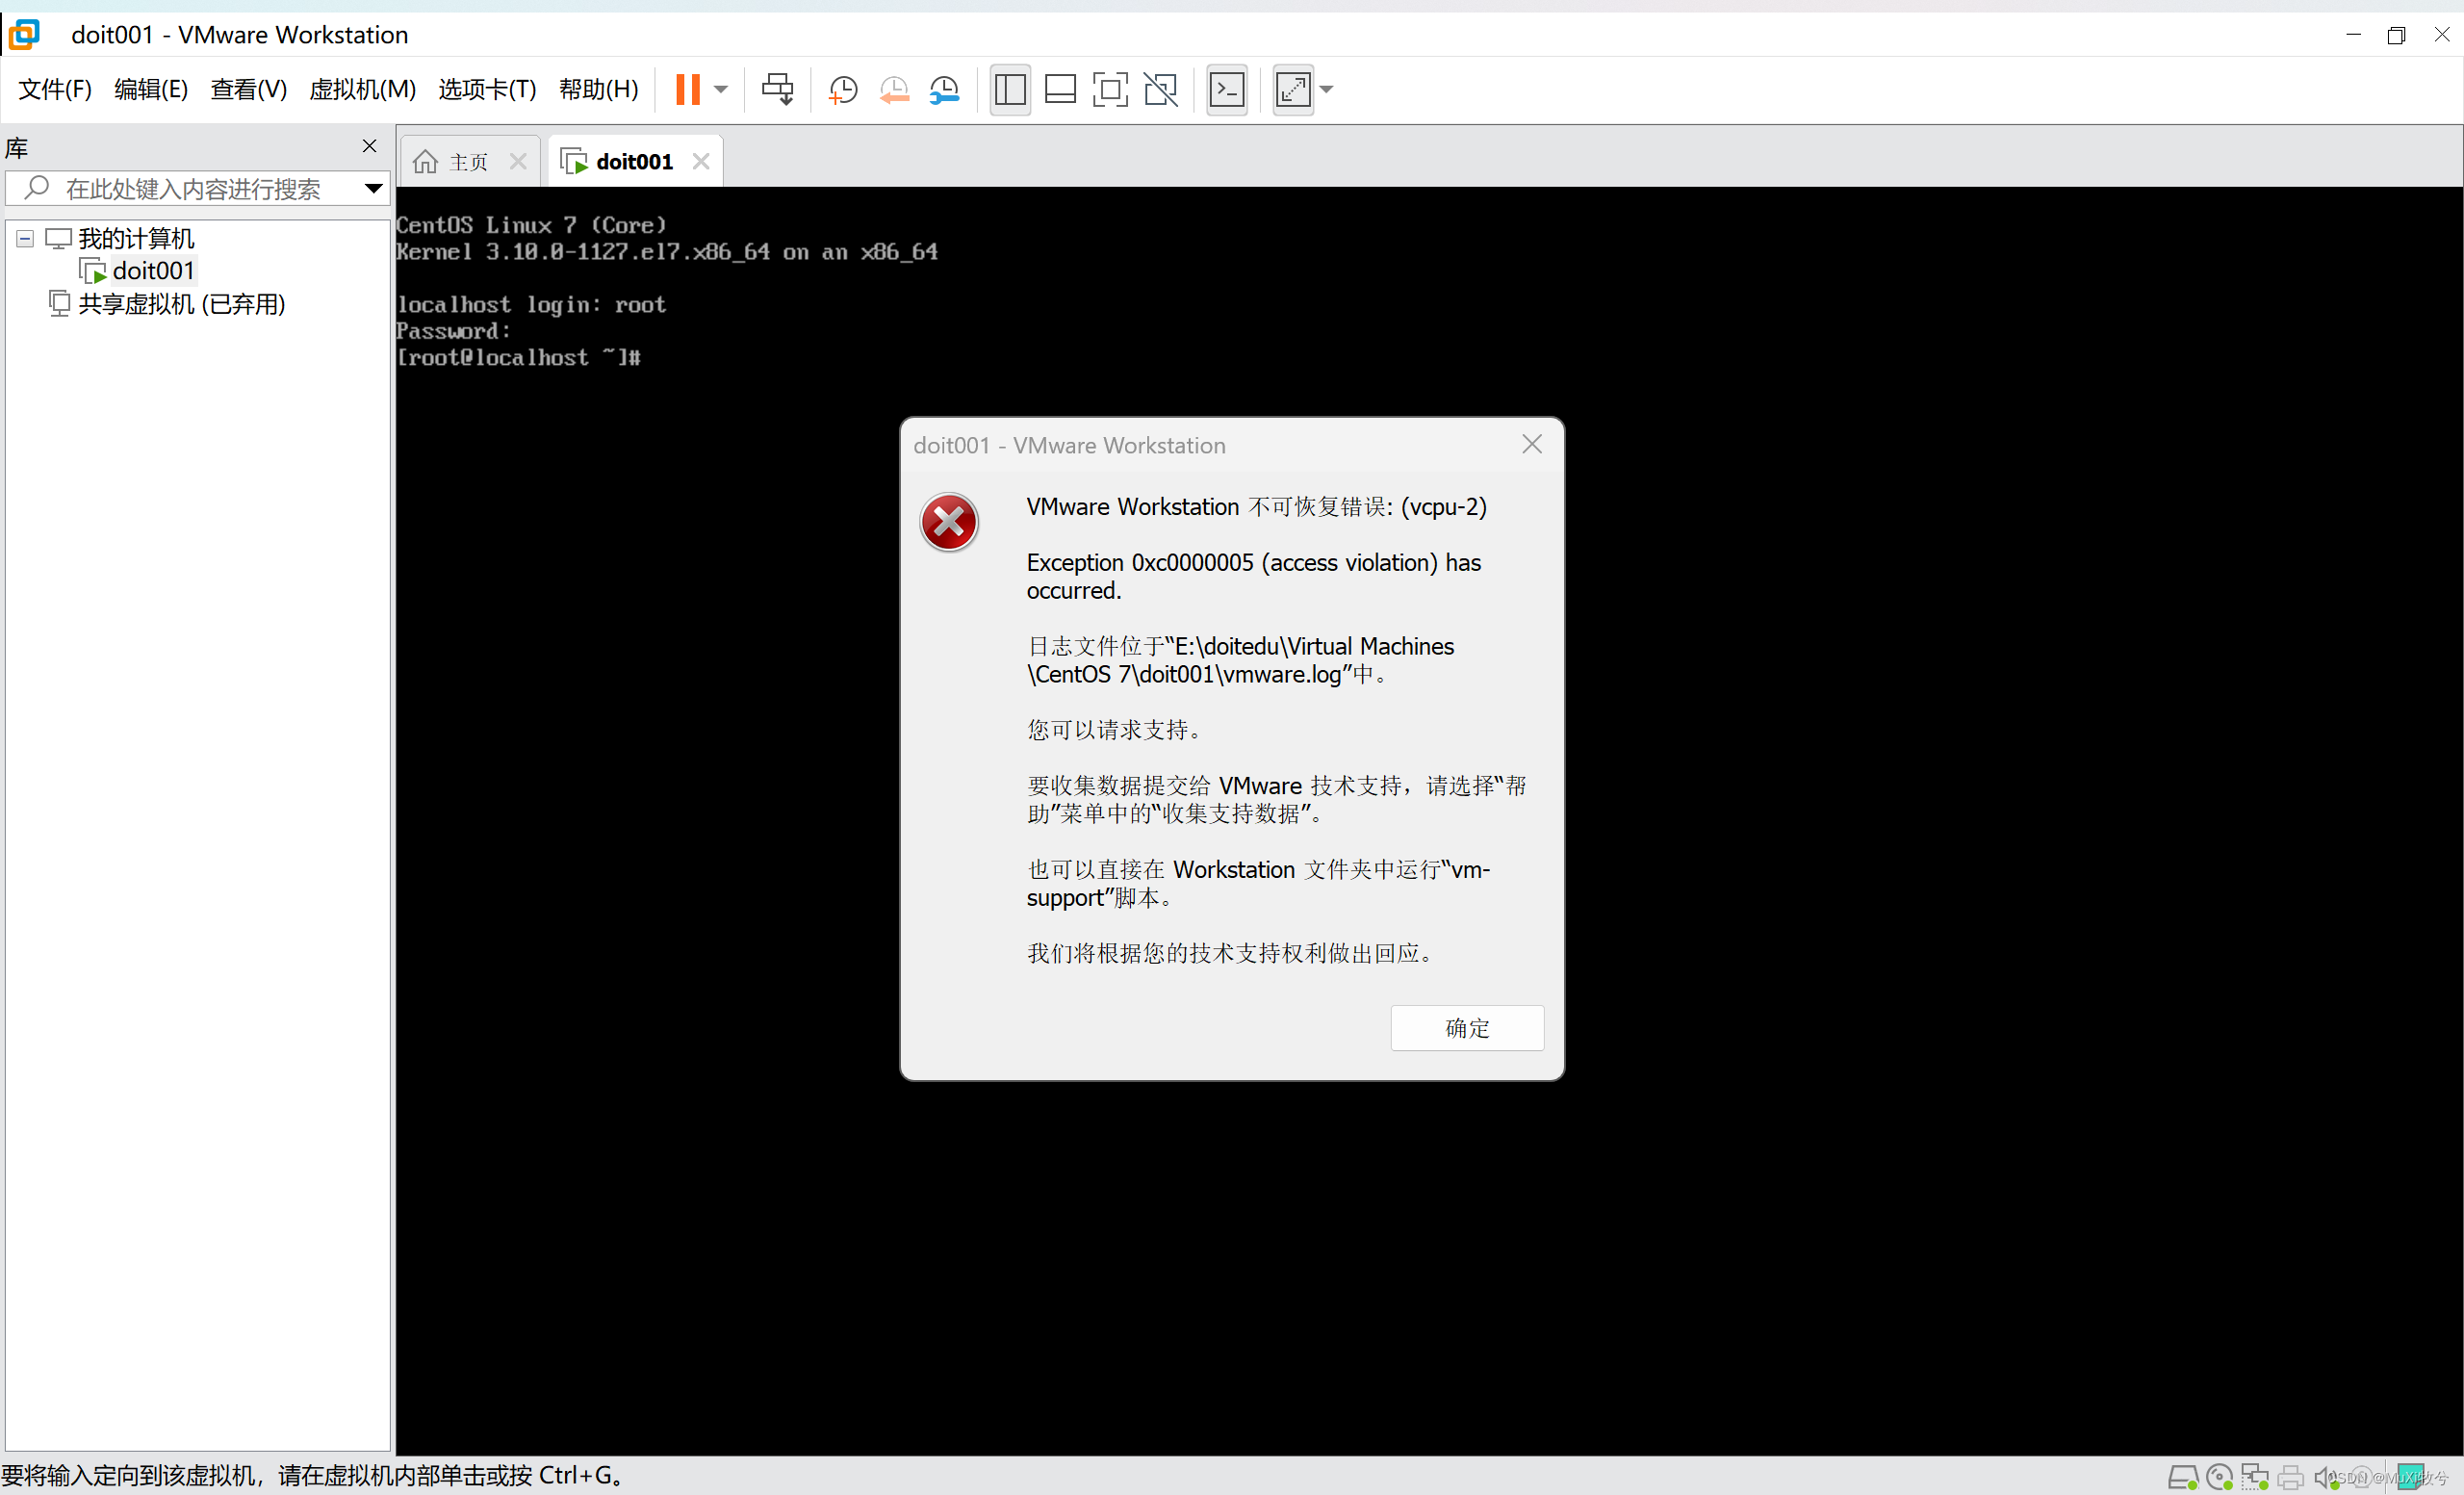
Task: Open the 文件(F) menu
Action: pyautogui.click(x=56, y=89)
